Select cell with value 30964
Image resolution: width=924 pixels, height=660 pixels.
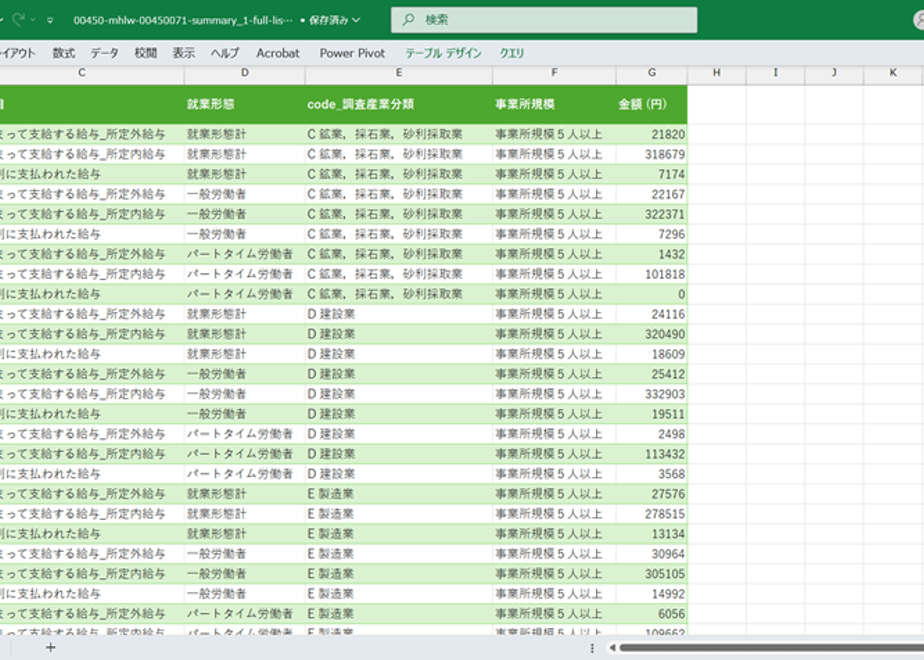coord(652,554)
